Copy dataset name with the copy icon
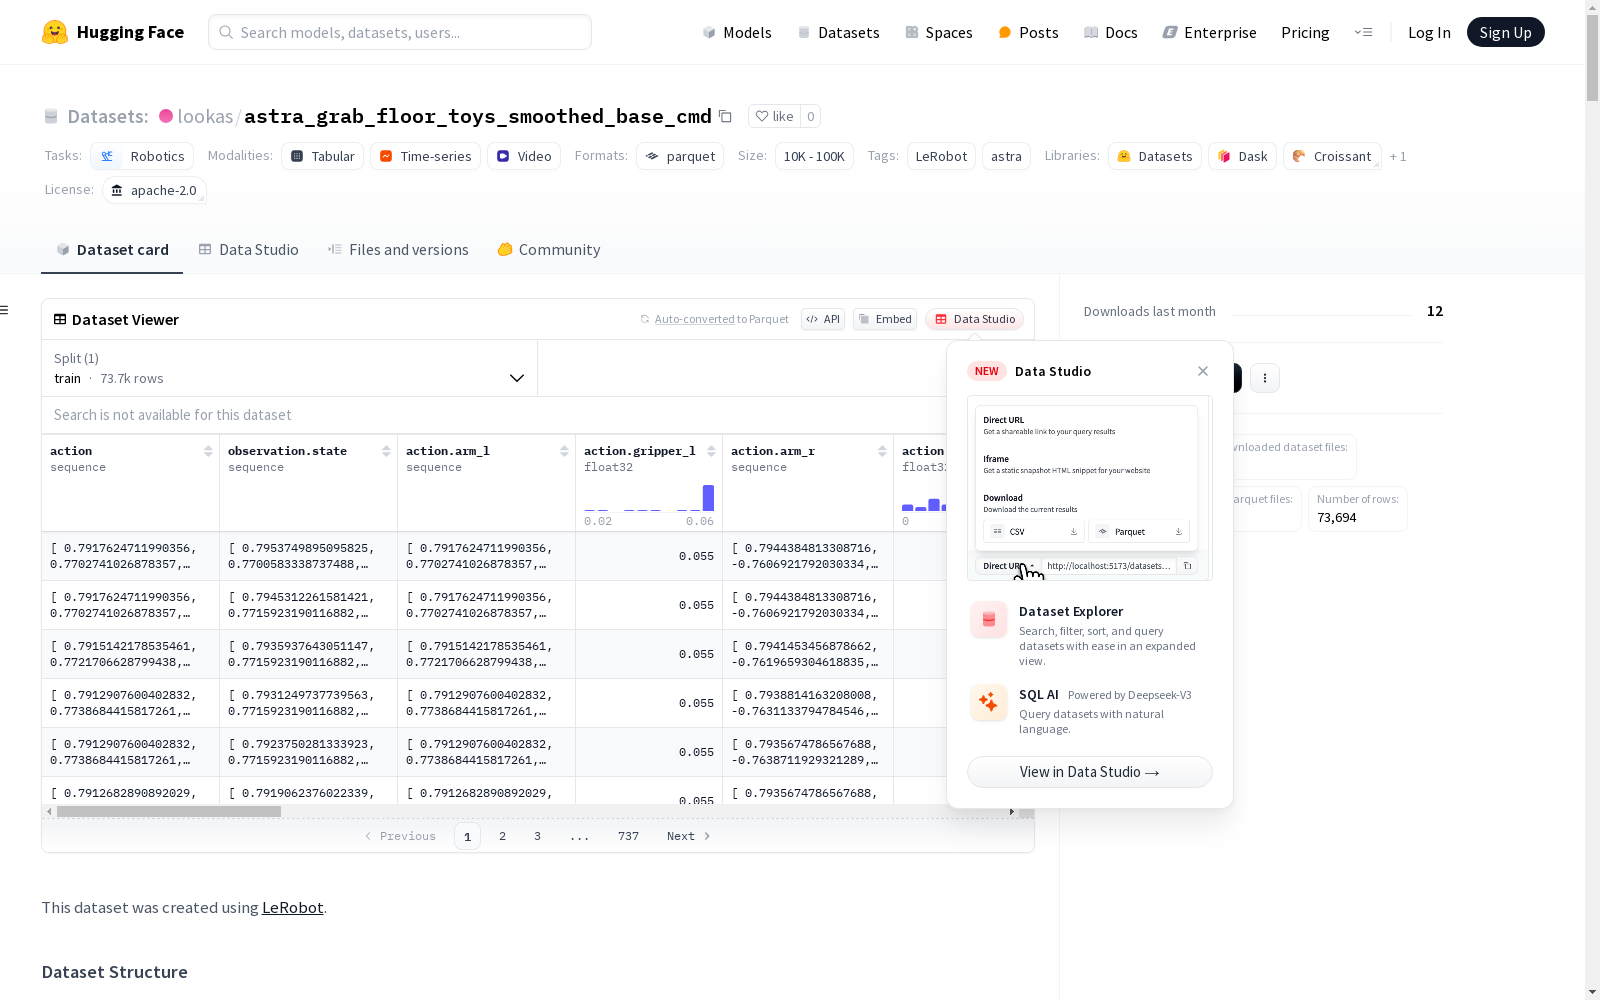 point(725,116)
